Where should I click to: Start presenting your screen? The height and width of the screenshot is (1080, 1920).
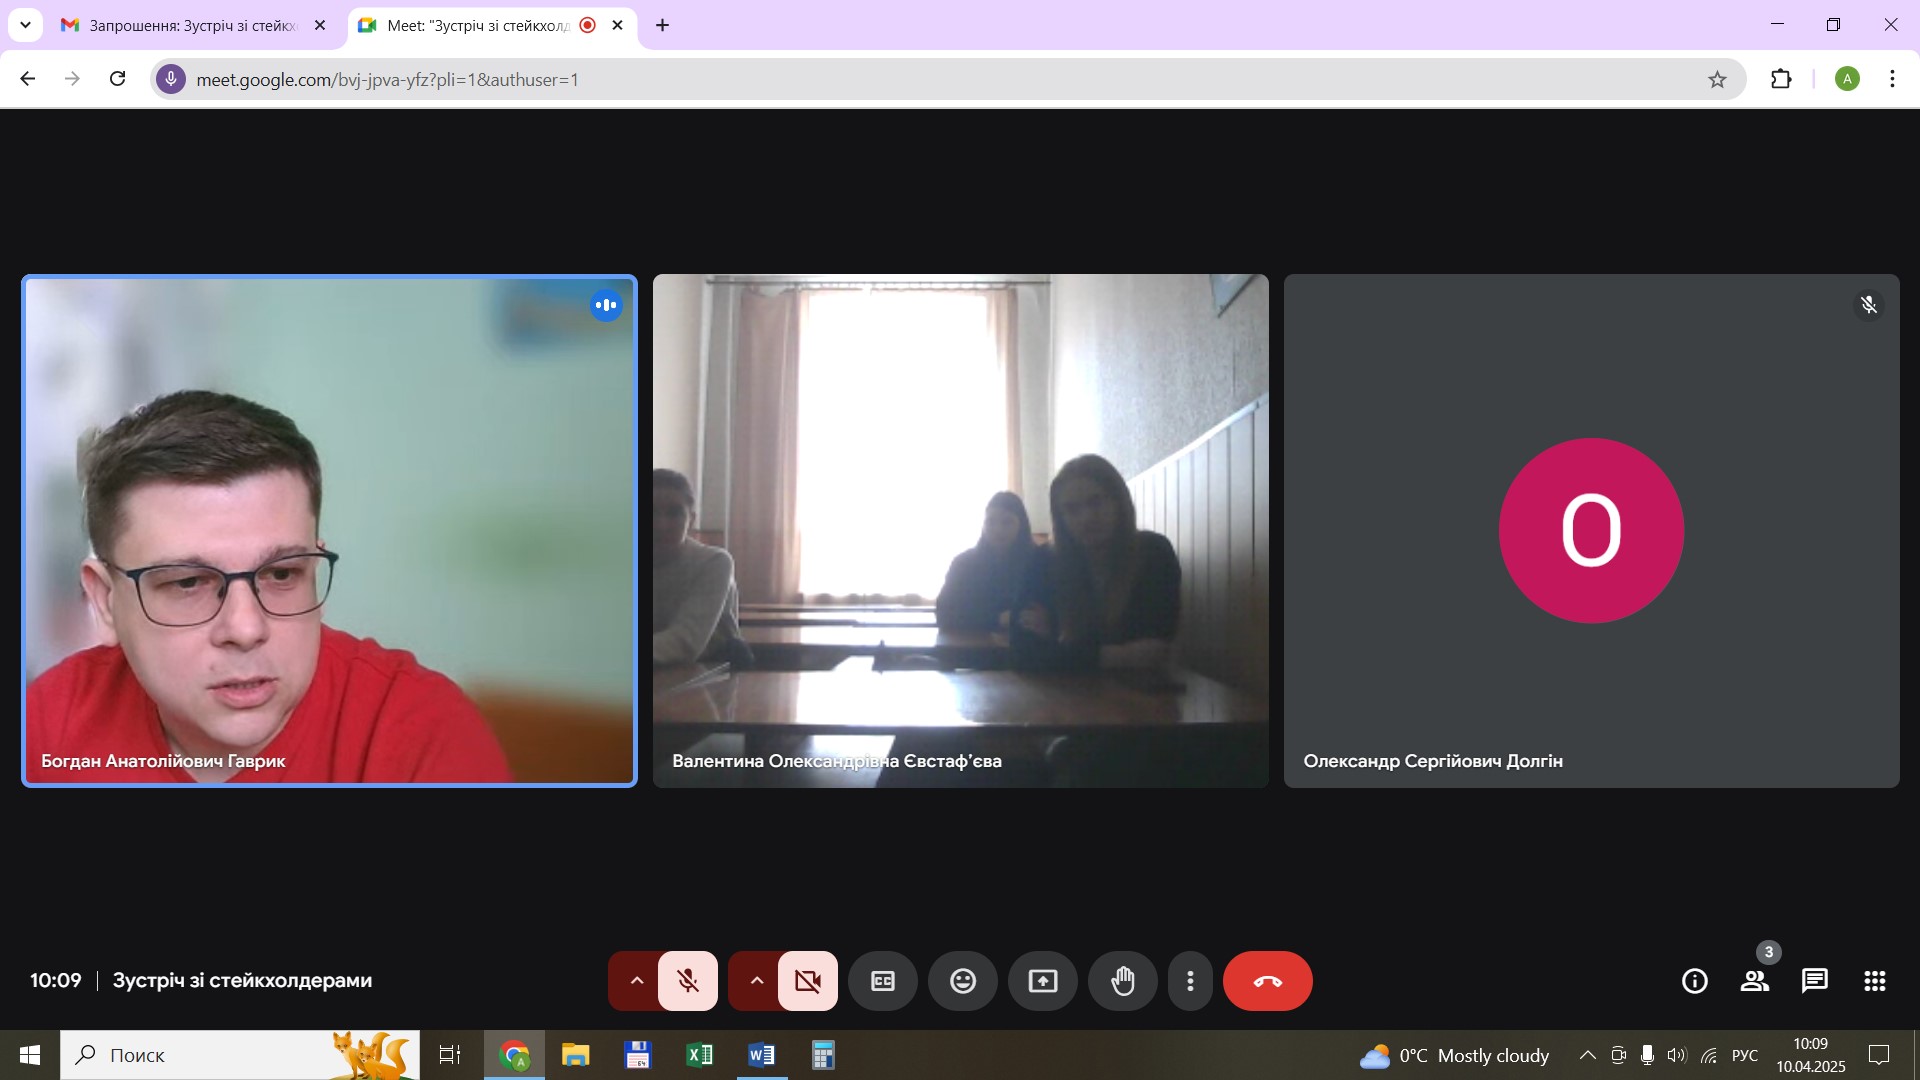click(x=1043, y=981)
